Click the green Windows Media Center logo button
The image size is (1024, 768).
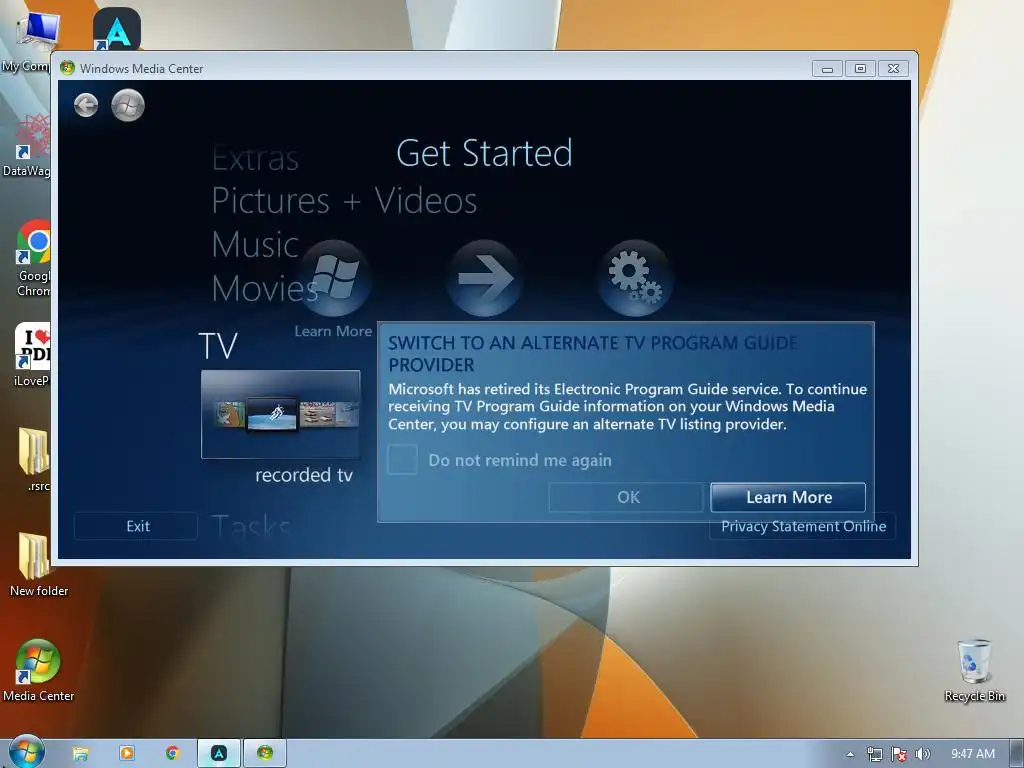[128, 105]
